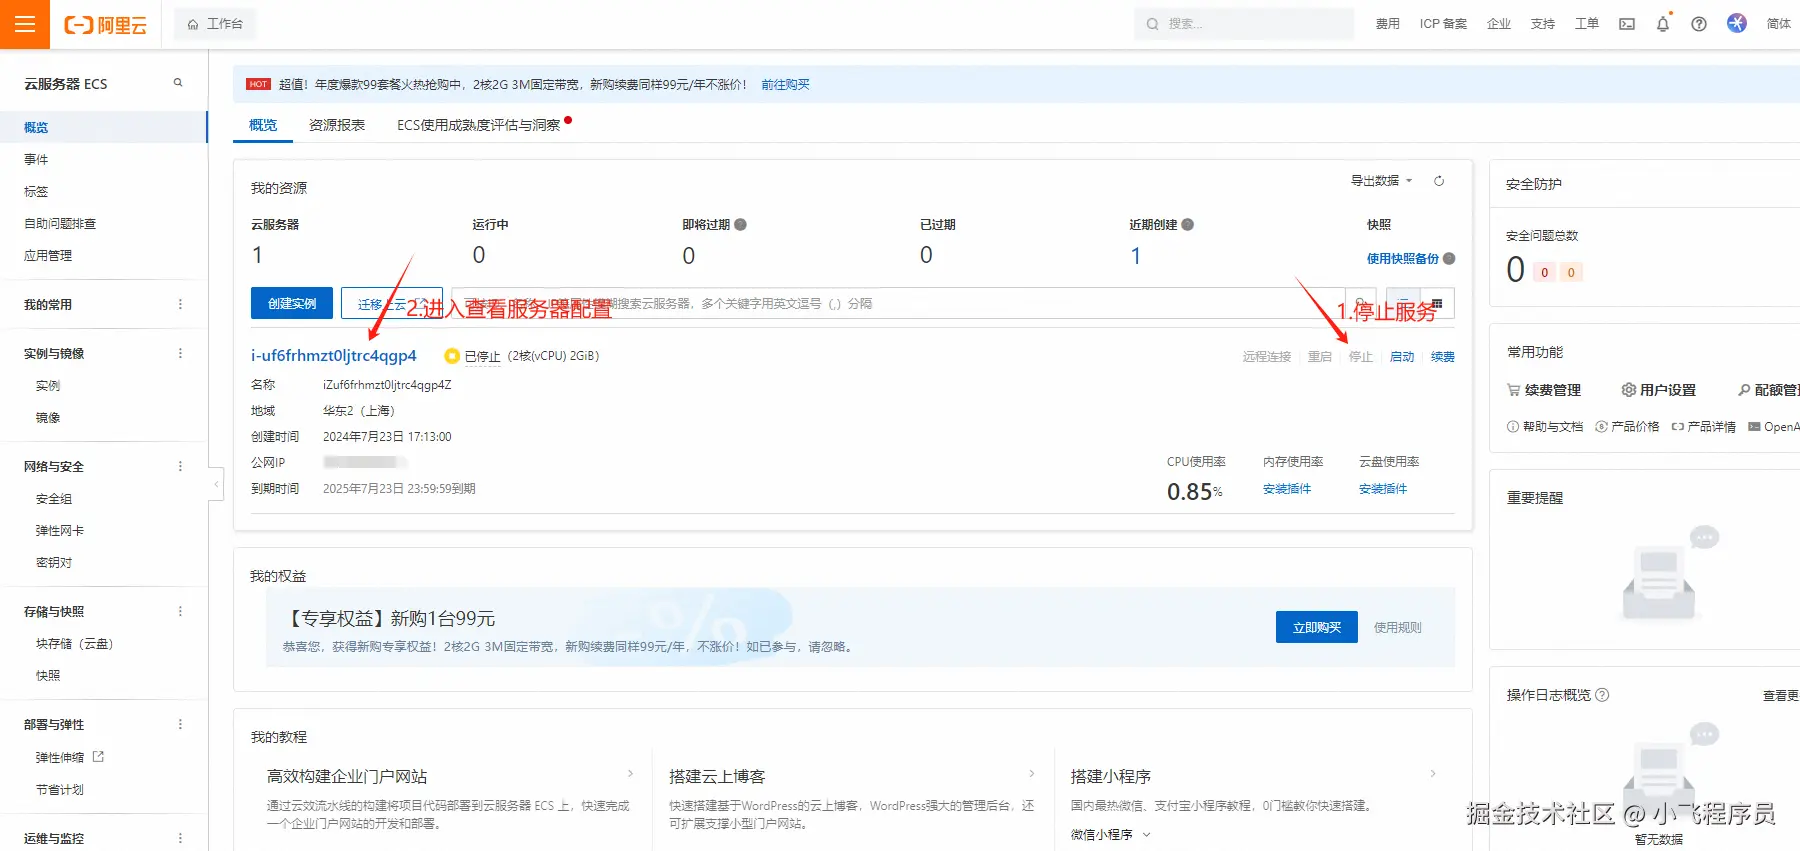Open the more options dots for 我的常用

pyautogui.click(x=180, y=304)
